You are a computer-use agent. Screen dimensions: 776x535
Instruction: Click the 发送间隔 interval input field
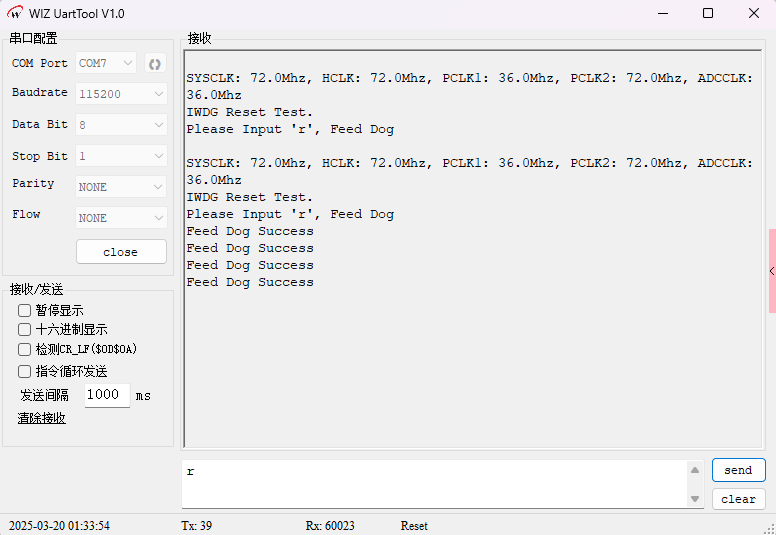(106, 395)
